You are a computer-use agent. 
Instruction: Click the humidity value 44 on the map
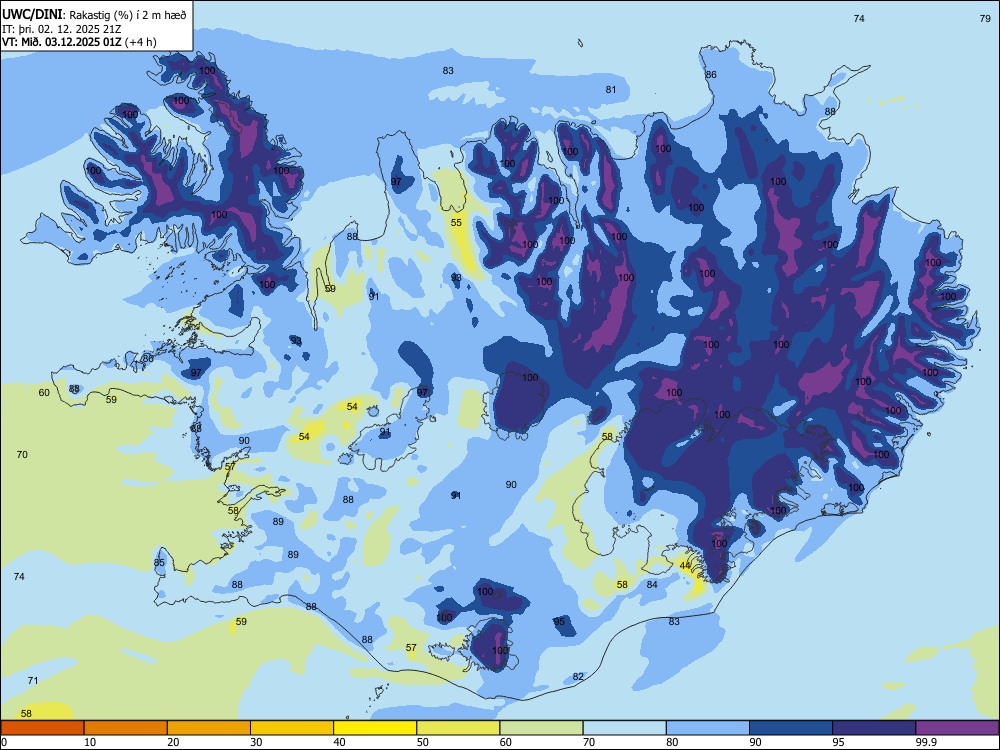point(685,566)
